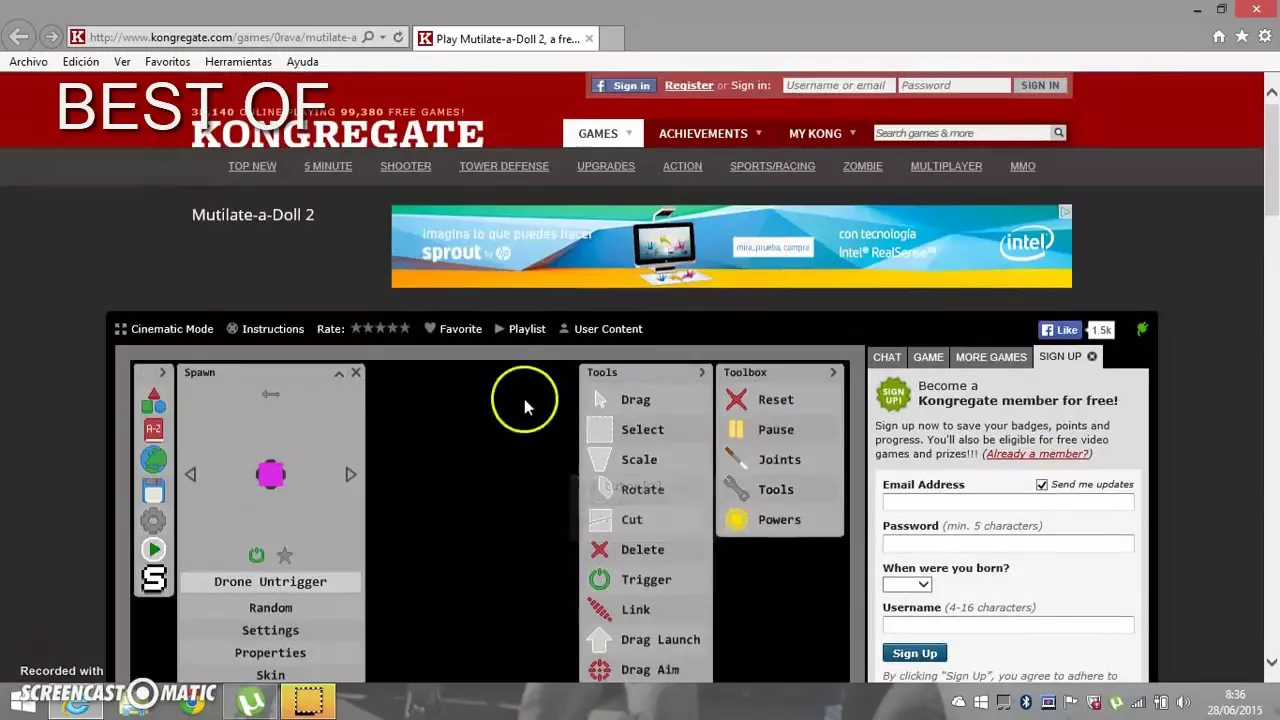Click the Email Address input field
Viewport: 1280px width, 720px height.
[1008, 502]
